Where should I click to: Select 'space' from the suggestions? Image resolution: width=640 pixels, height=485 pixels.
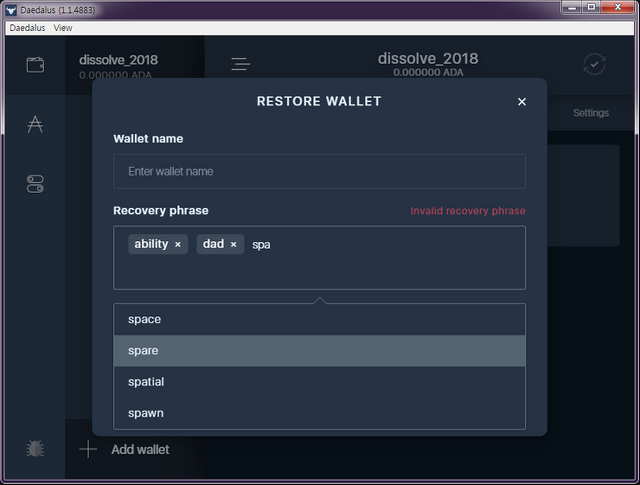pyautogui.click(x=319, y=319)
